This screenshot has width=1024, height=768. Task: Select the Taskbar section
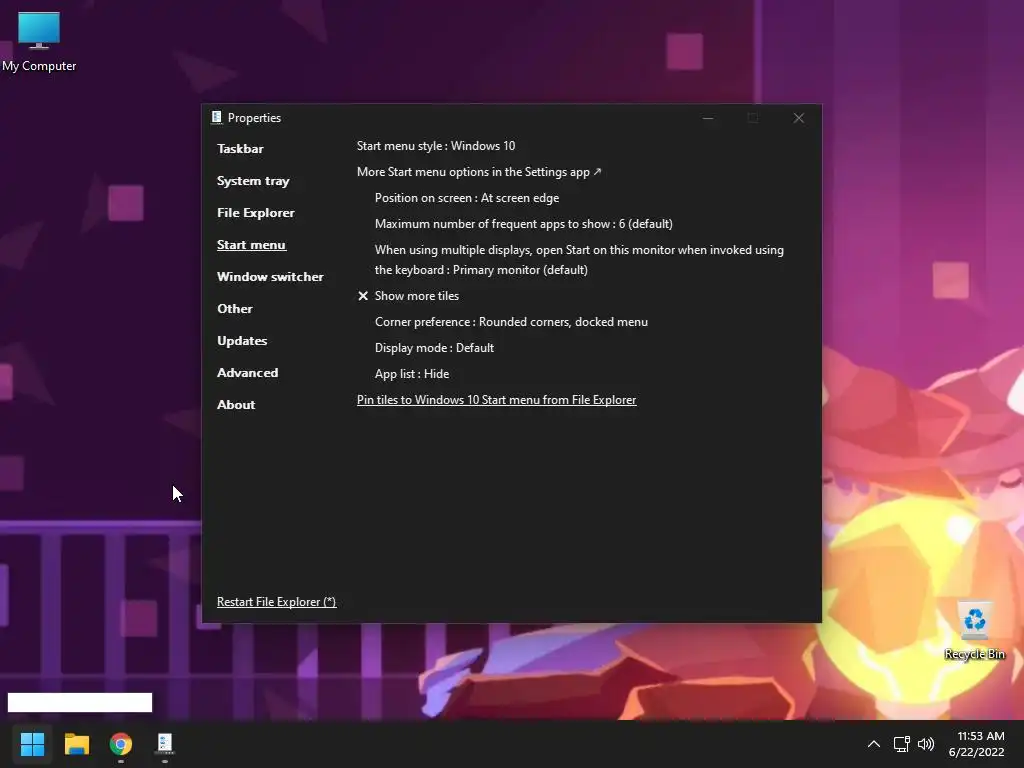[240, 149]
